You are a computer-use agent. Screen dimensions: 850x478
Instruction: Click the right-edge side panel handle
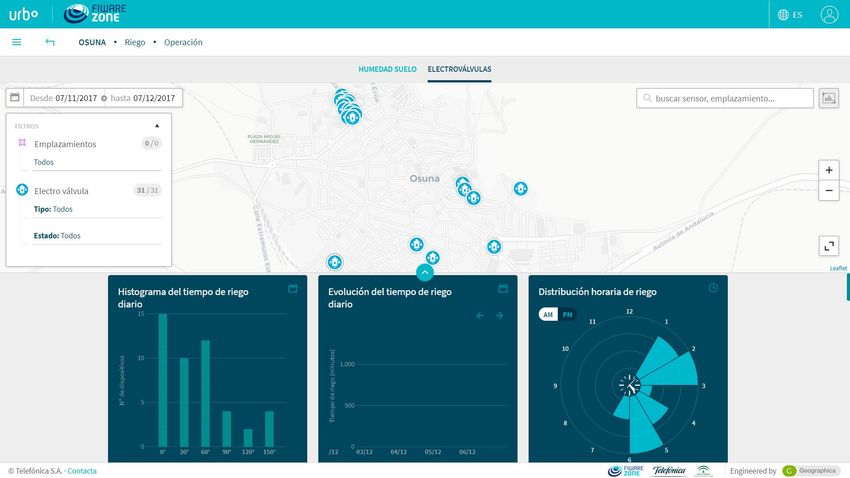click(848, 287)
